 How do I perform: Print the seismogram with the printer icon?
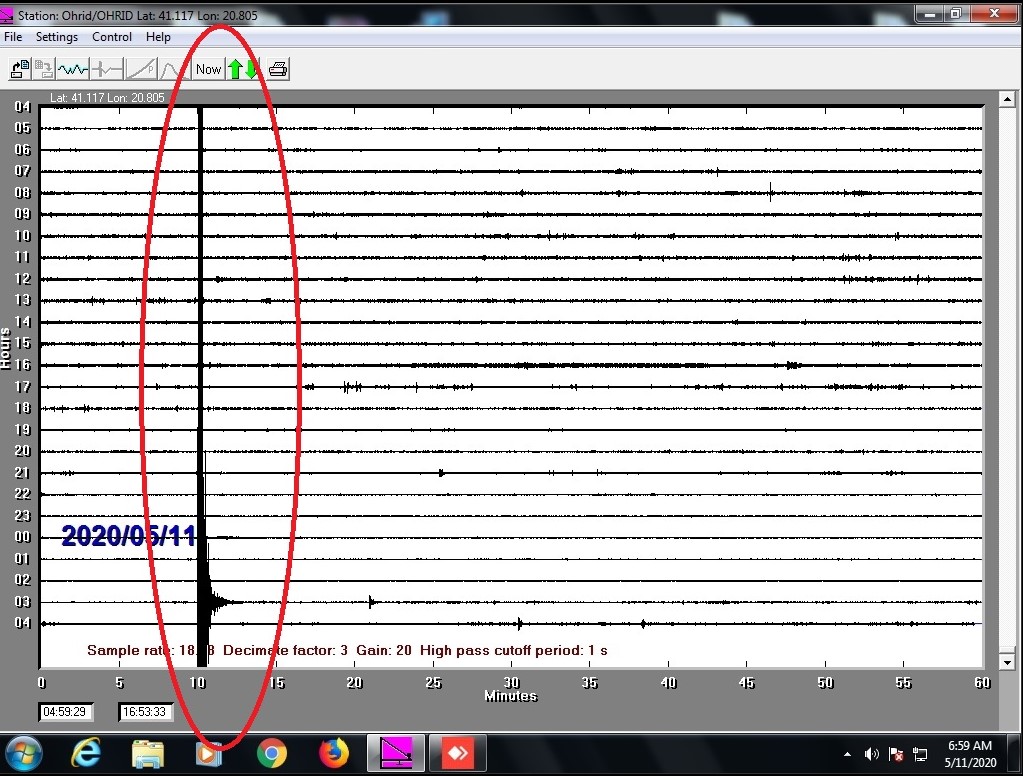click(x=278, y=69)
